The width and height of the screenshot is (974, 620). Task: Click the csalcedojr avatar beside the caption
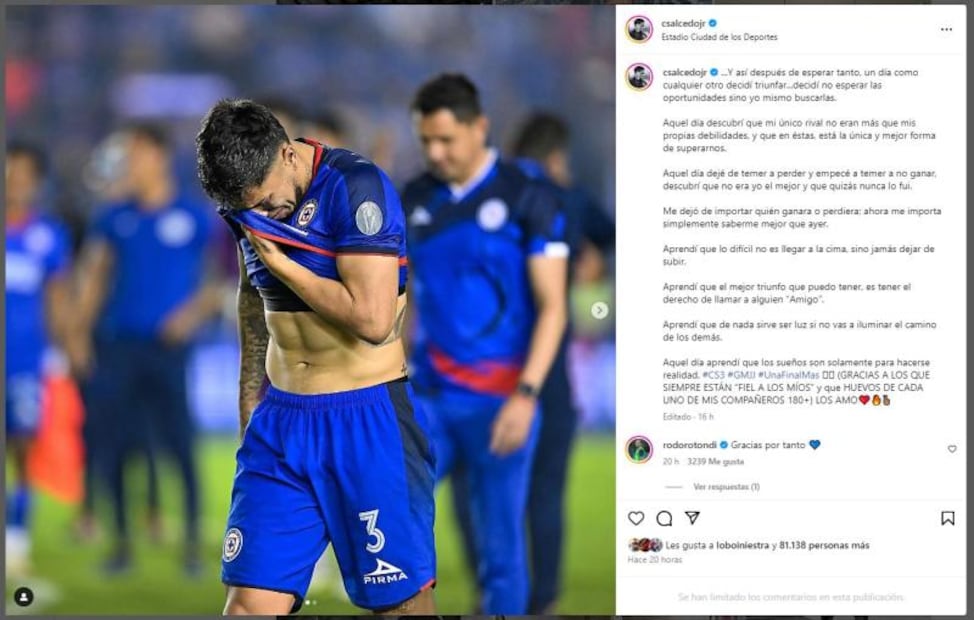639,77
